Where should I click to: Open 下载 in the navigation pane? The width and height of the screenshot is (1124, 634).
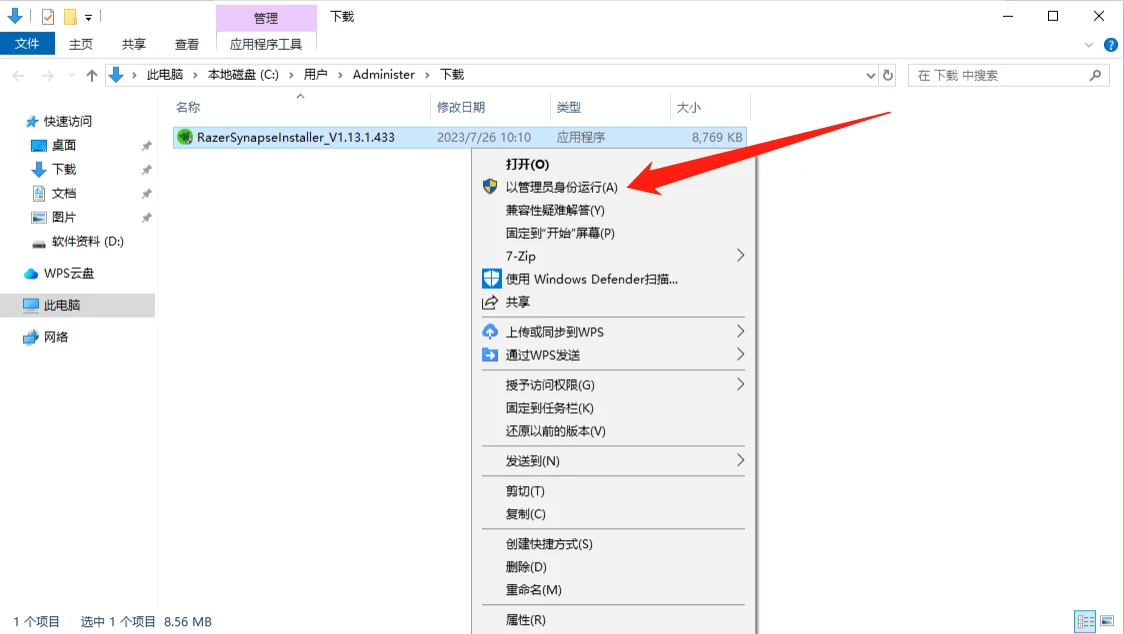click(63, 169)
